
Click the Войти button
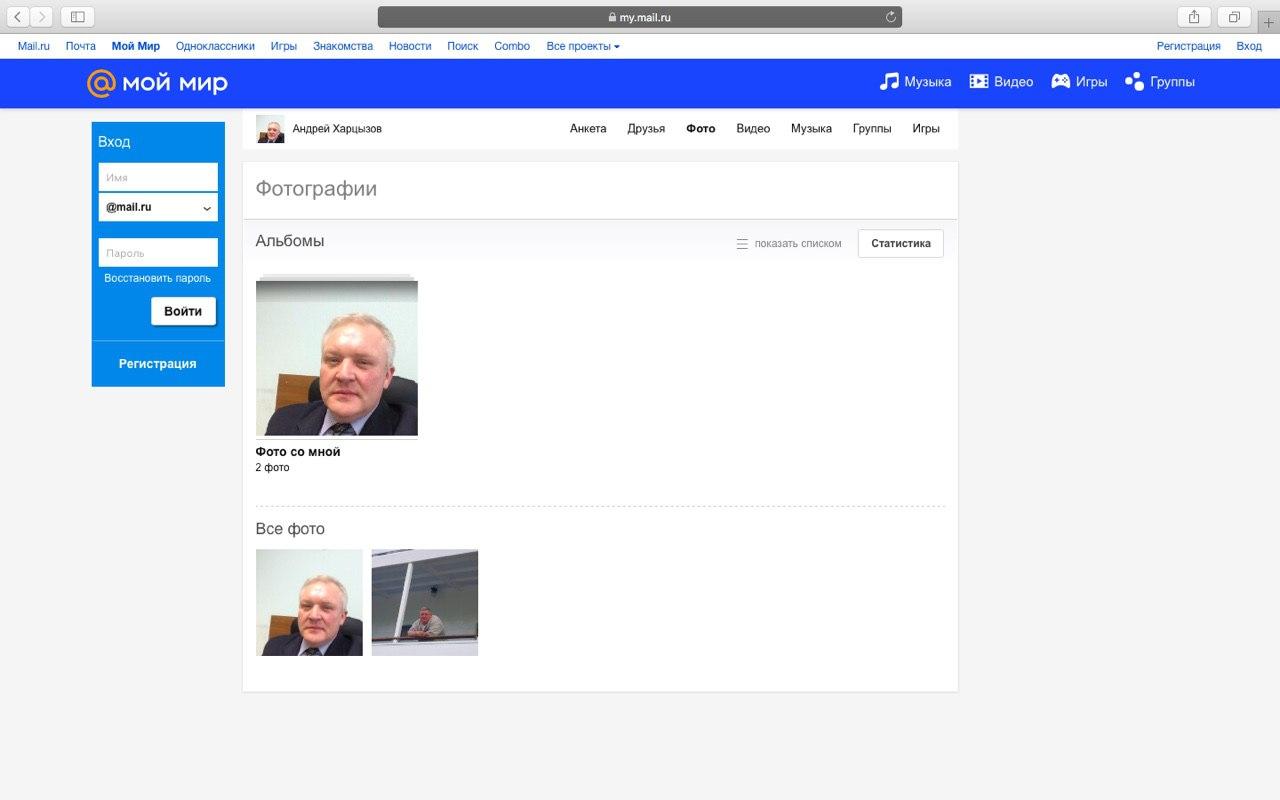coord(183,311)
